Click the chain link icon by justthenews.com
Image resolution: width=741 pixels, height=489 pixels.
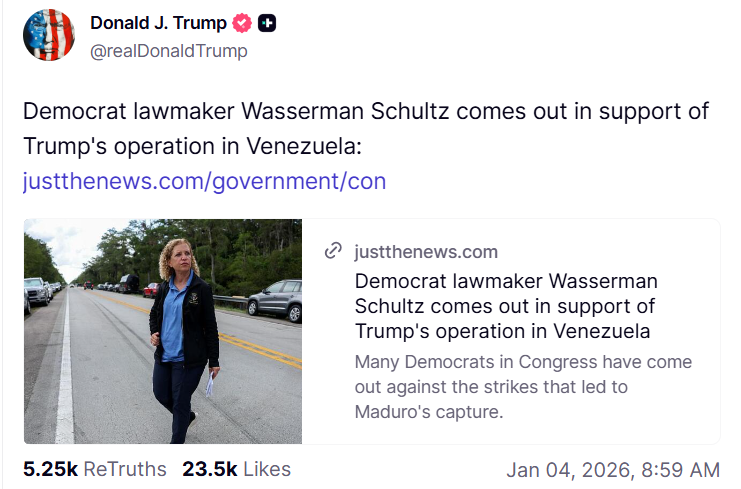click(333, 251)
